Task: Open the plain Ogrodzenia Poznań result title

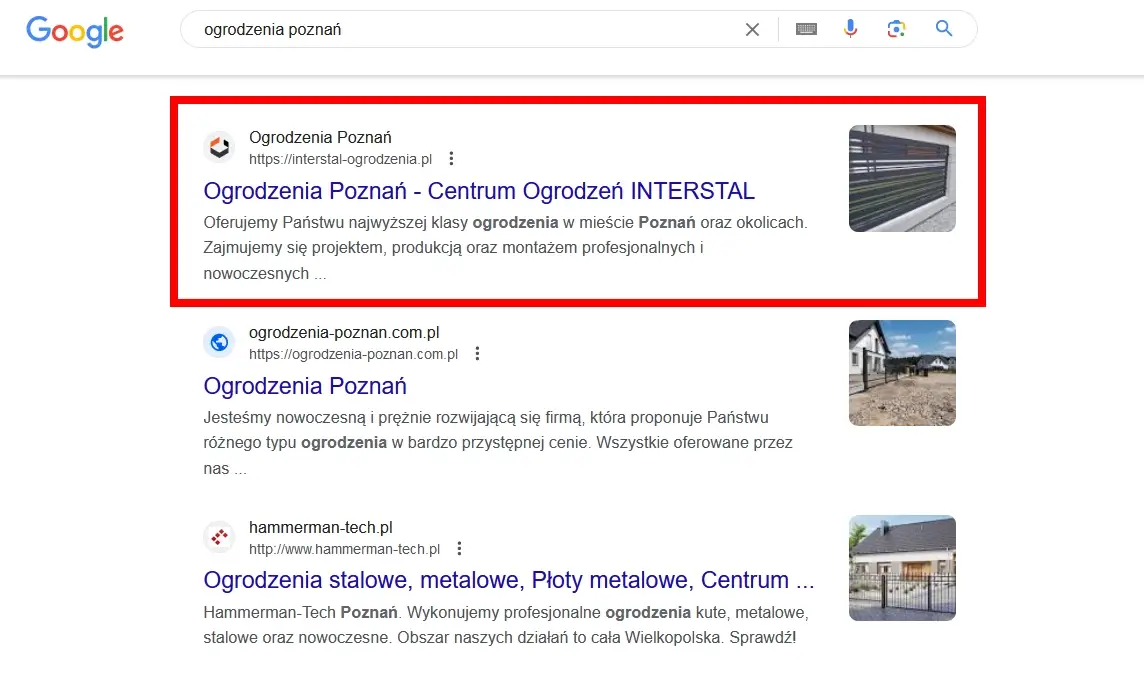Action: [x=305, y=386]
